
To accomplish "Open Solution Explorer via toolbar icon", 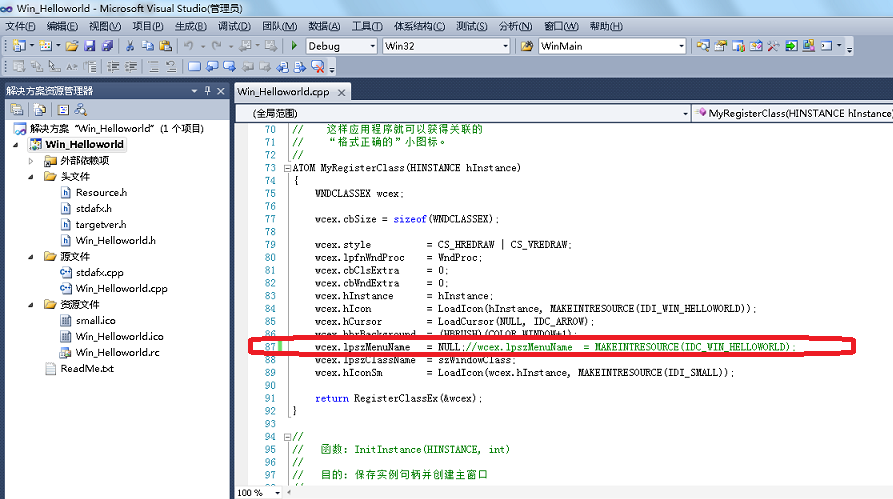I will coord(703,46).
